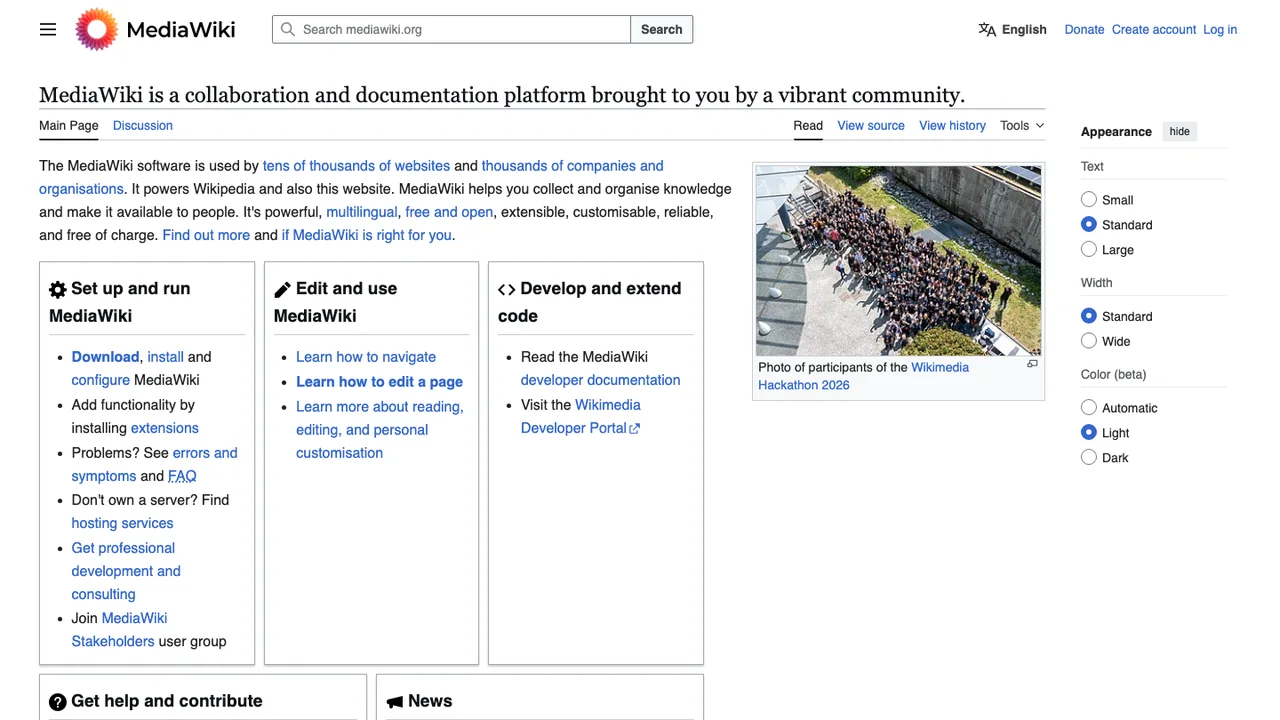Focus the Search mediawiki.org field

click(x=451, y=29)
